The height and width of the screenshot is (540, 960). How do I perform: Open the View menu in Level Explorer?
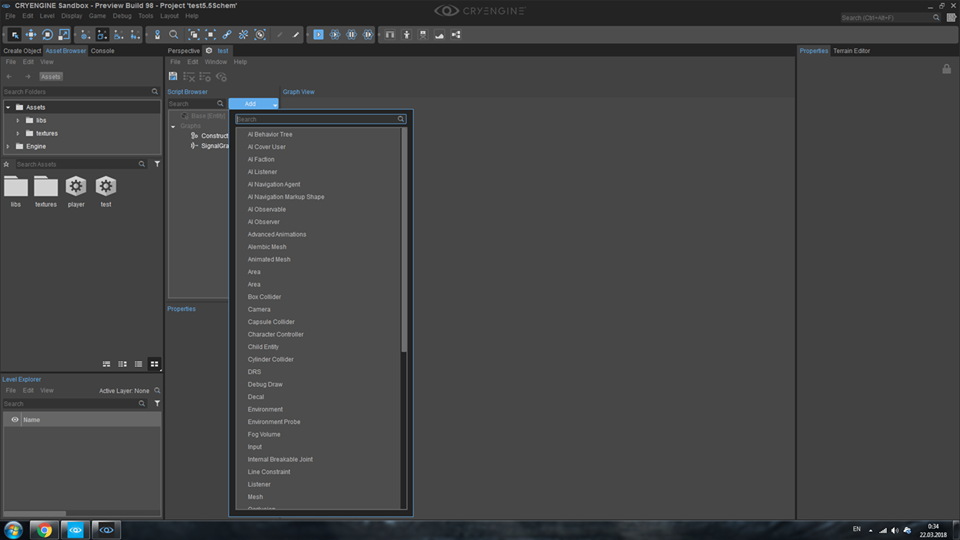47,391
